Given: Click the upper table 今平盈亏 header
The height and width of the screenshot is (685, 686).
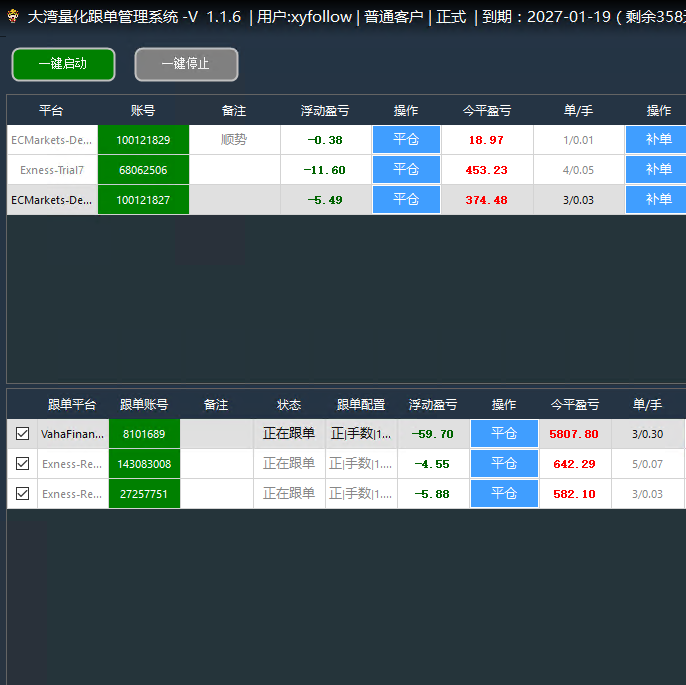Looking at the screenshot, I should pos(487,111).
